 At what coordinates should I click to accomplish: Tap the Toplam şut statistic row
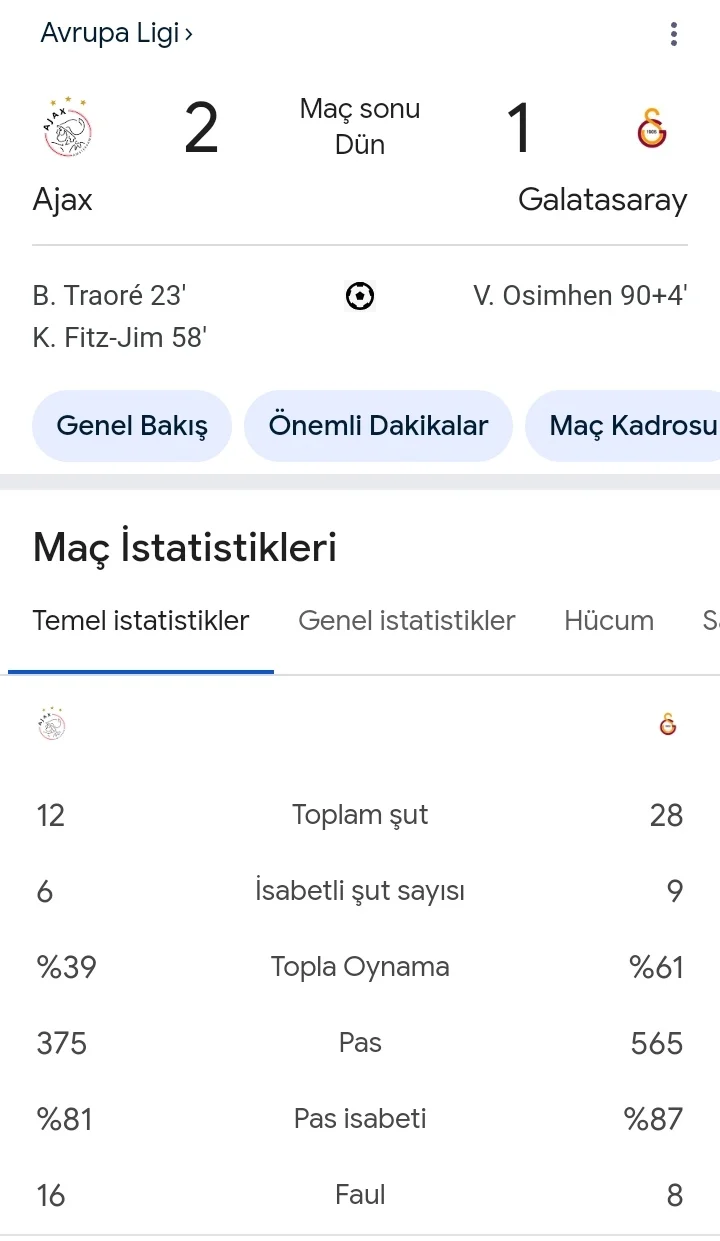coord(360,815)
